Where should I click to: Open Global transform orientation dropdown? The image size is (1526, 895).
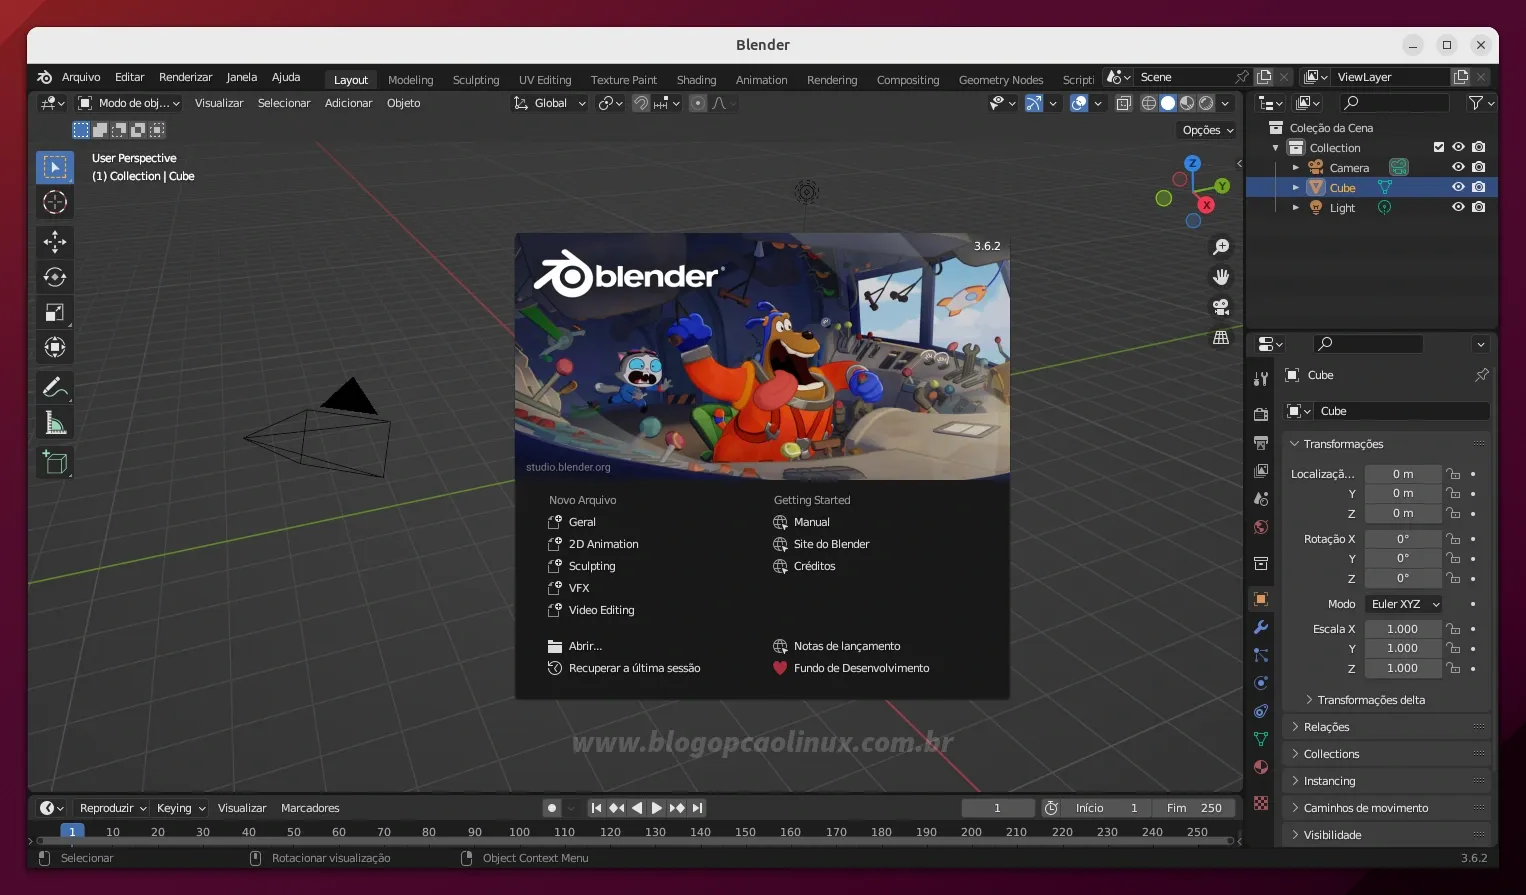(549, 103)
